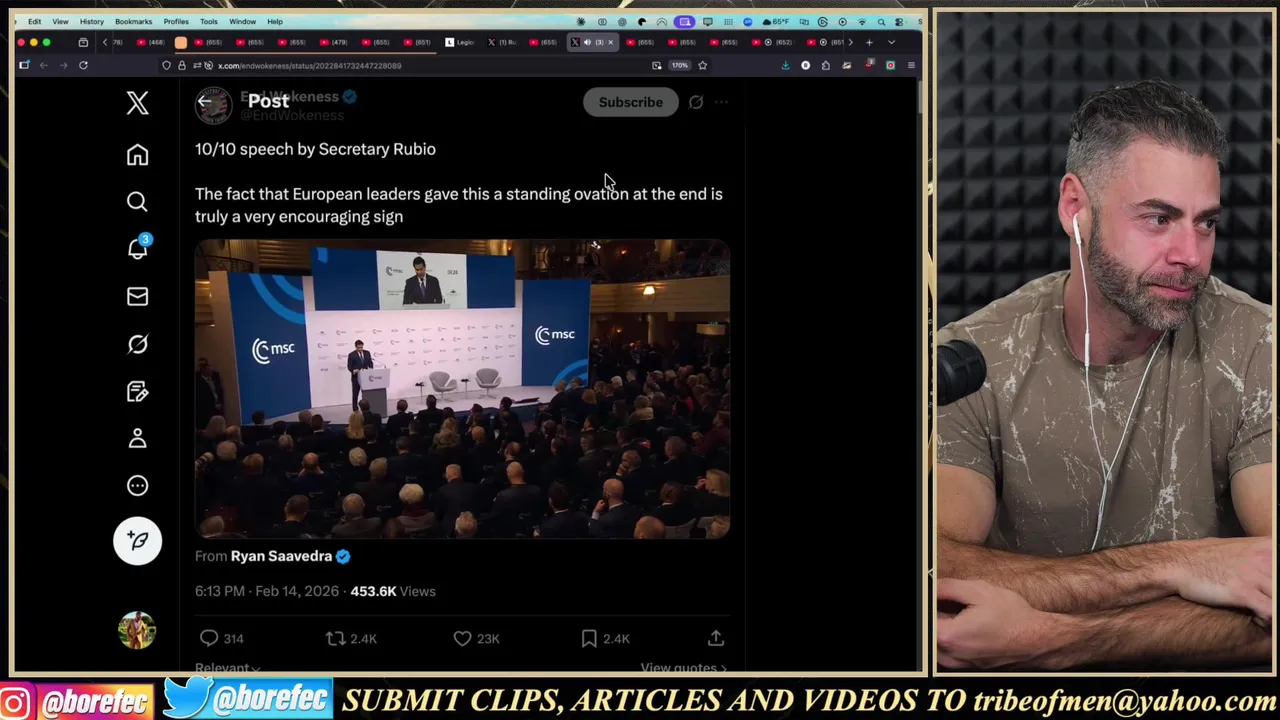Screen dimensions: 1280x720
Task: Switch to the YouTube (468) tab
Action: [x=150, y=42]
